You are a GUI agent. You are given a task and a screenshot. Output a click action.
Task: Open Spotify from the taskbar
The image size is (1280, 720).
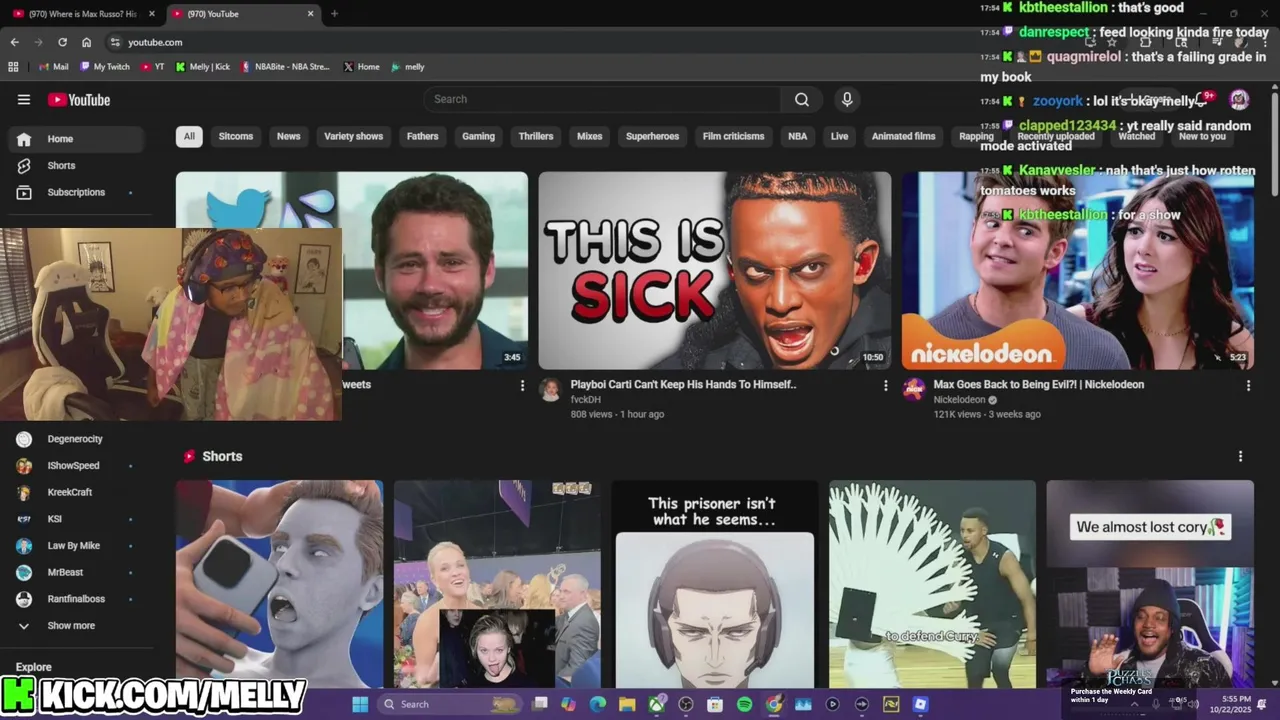pos(744,704)
